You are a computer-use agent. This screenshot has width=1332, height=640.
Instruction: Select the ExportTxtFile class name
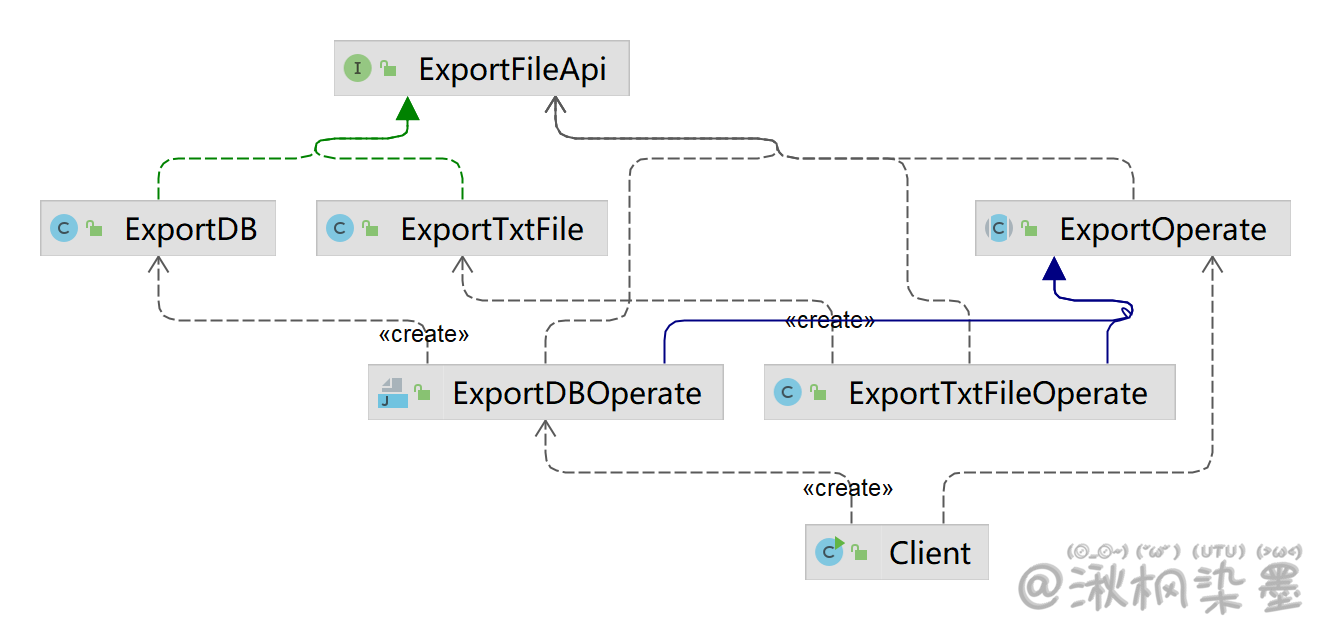click(492, 229)
